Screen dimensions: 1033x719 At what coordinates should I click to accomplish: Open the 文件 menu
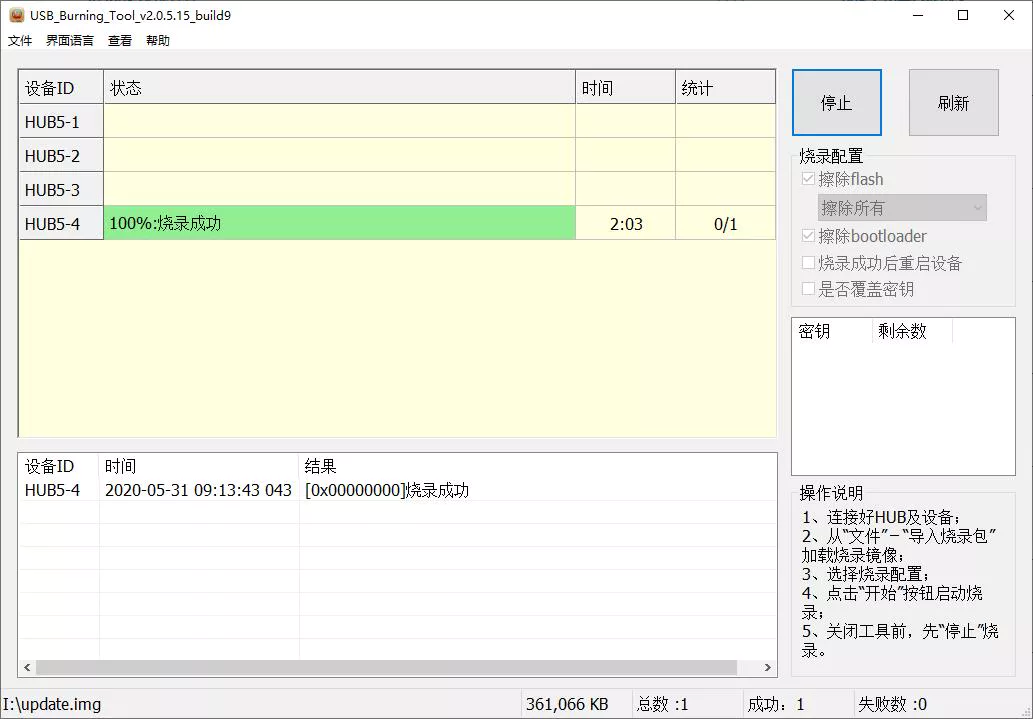pyautogui.click(x=20, y=41)
